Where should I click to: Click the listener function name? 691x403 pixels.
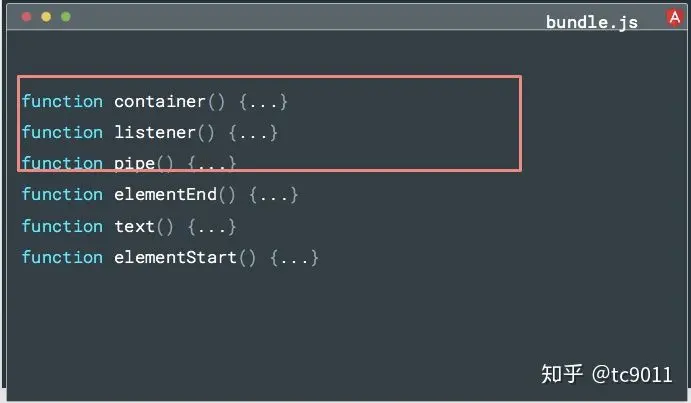[x=155, y=132]
